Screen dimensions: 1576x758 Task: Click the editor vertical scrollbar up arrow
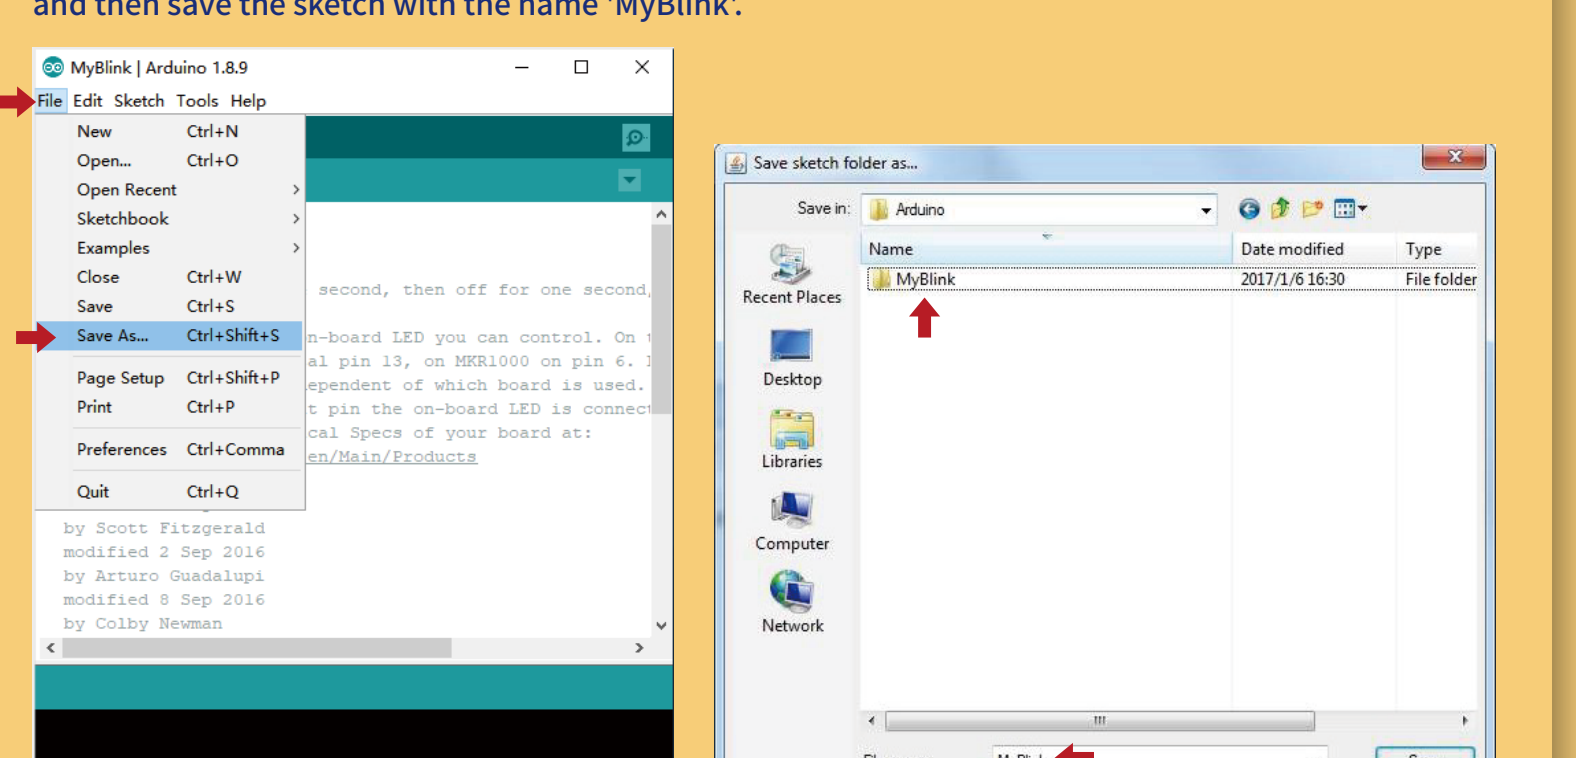(x=661, y=214)
